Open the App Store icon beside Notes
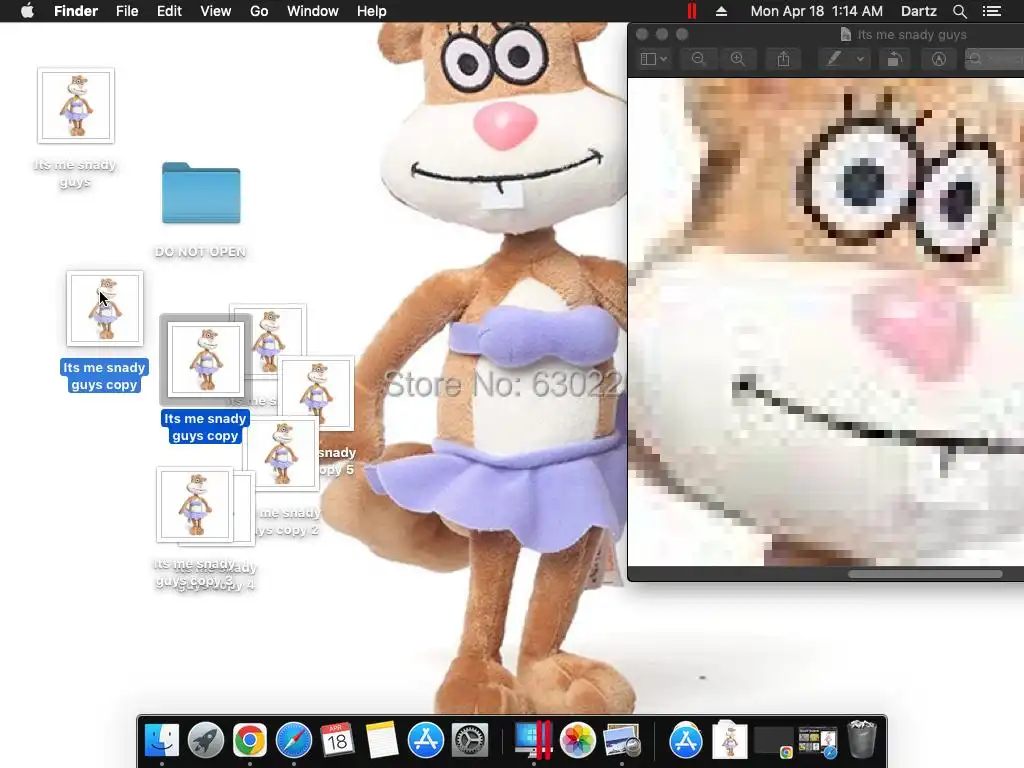Screen dimensions: 1024x768 [x=426, y=740]
